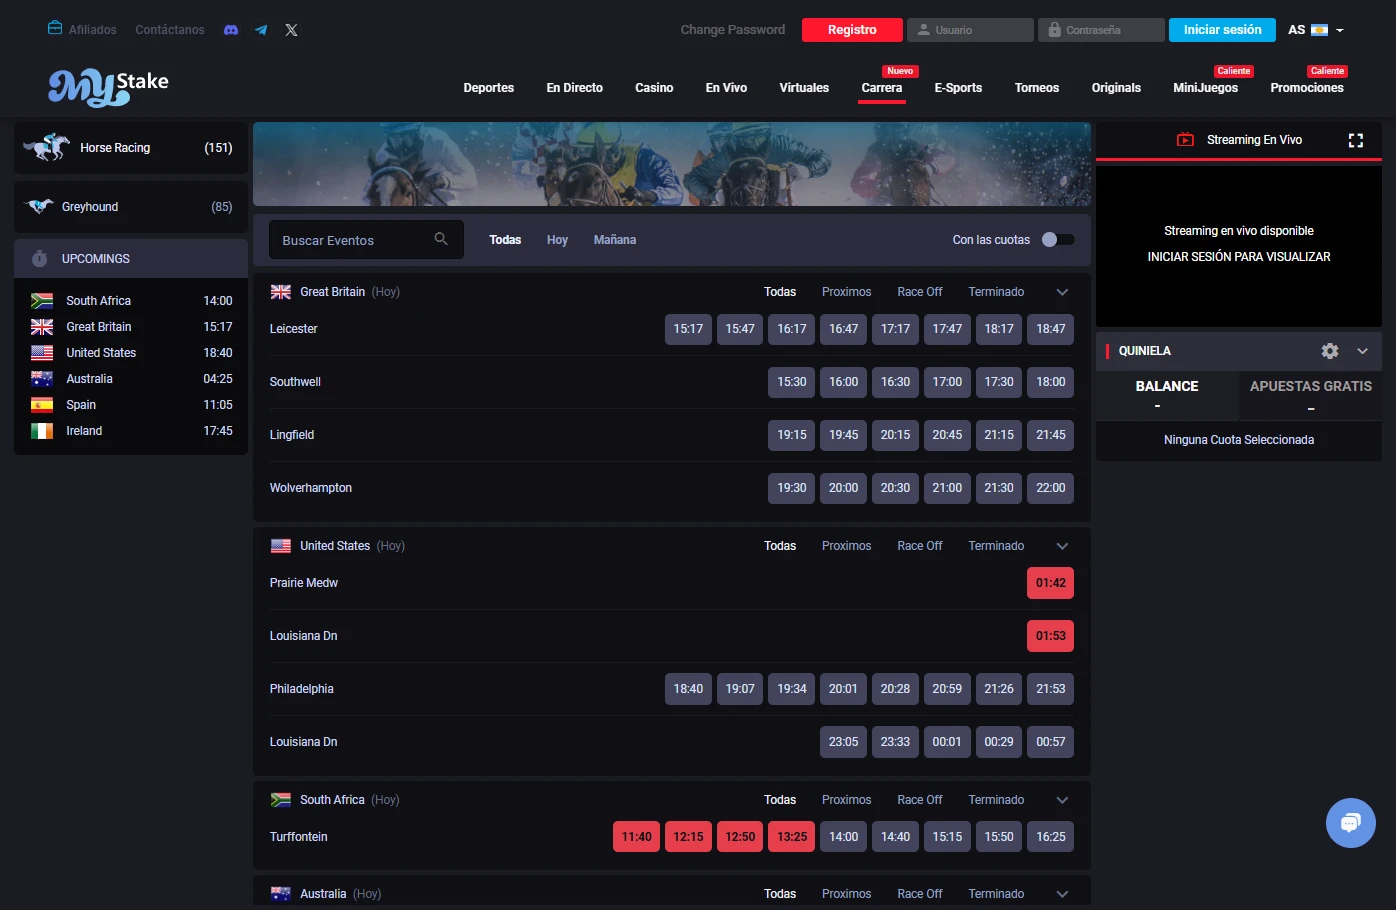Filter South Africa by Terminado

(996, 800)
